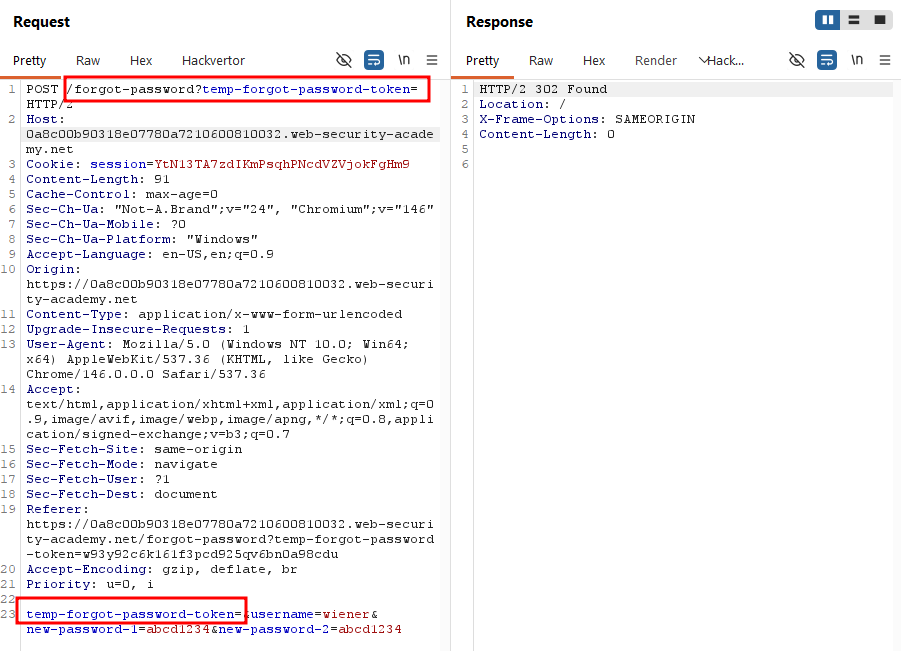The height and width of the screenshot is (651, 901).
Task: Open Hackvertor tab in Request
Action: pyautogui.click(x=213, y=60)
